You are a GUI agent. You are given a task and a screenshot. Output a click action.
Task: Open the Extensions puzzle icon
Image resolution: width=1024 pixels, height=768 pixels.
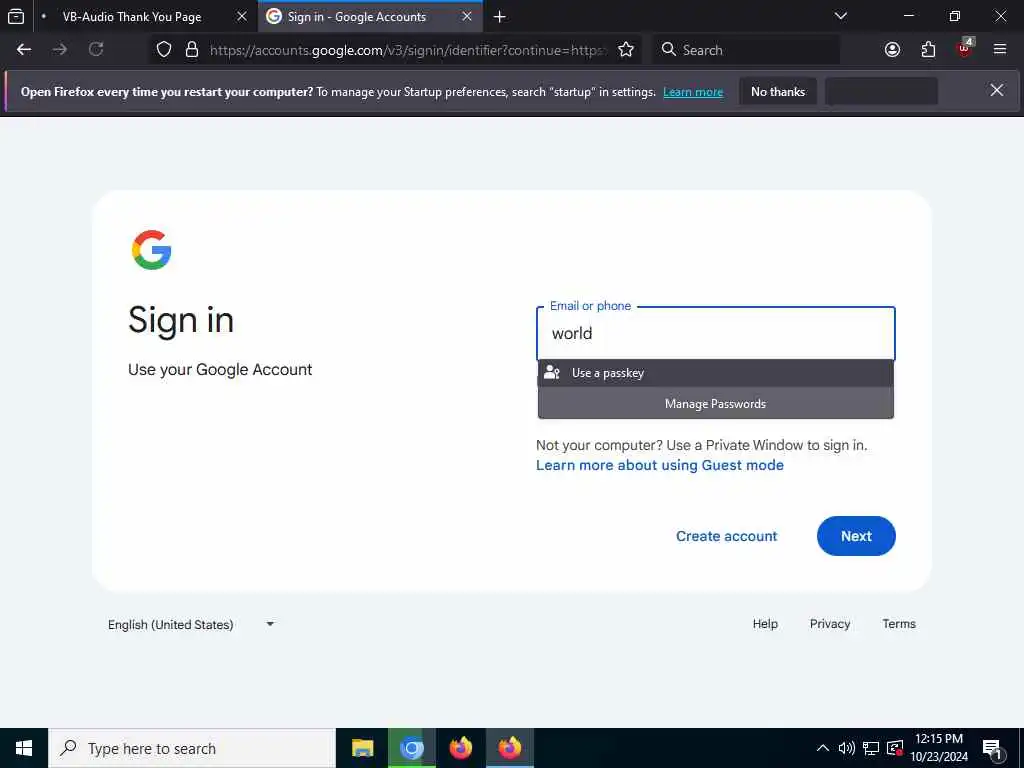(x=929, y=50)
